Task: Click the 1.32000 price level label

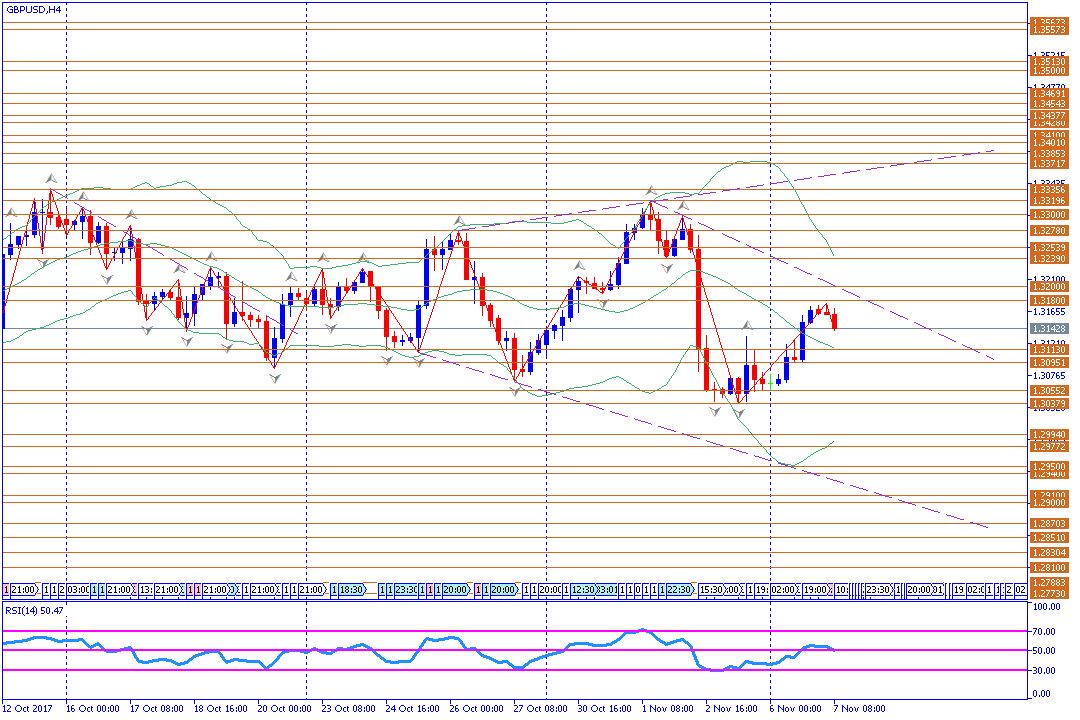Action: coord(1049,287)
